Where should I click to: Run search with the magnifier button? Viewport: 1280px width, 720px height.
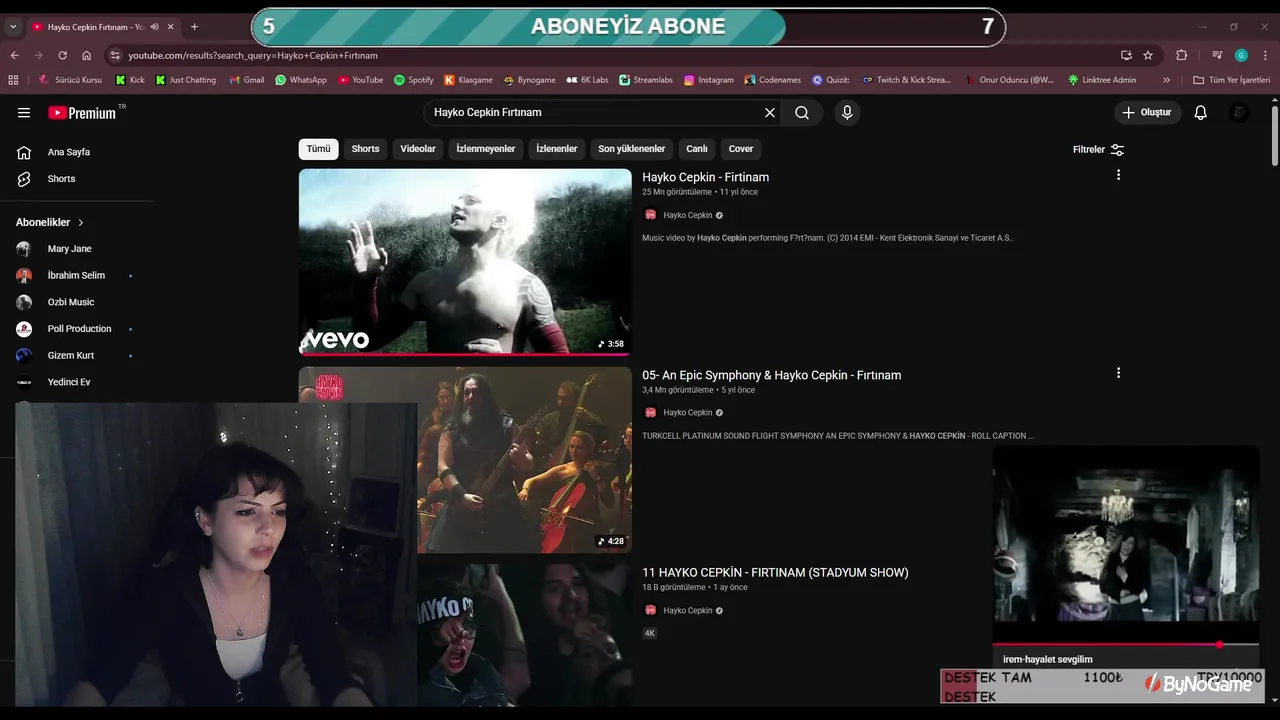pos(802,113)
